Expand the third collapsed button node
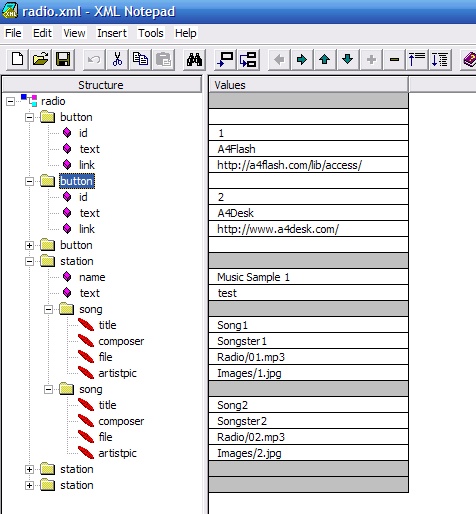Screen dimensions: 476x514 pyautogui.click(x=29, y=245)
